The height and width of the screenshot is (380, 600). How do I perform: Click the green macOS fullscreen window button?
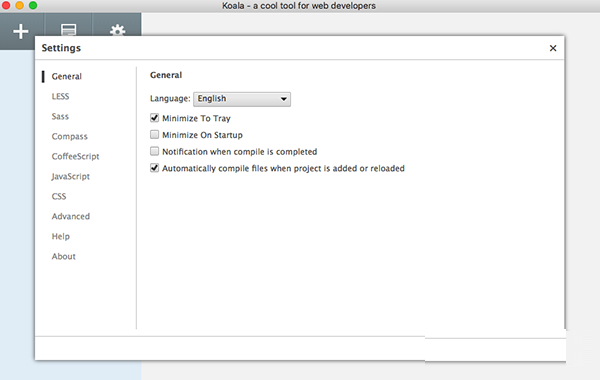[x=33, y=5]
